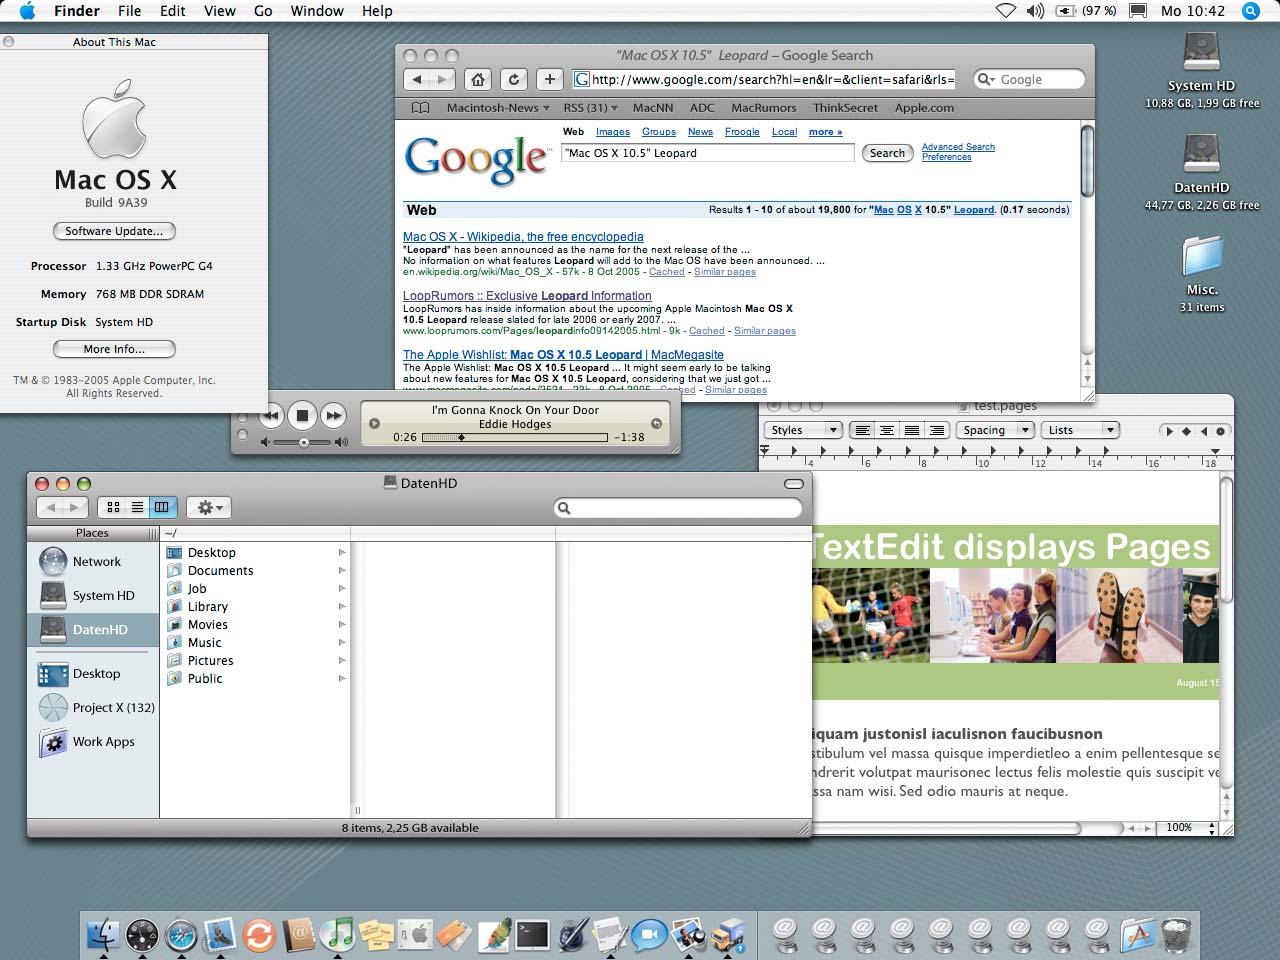Align text right in test.pages
The width and height of the screenshot is (1280, 960).
coord(936,430)
